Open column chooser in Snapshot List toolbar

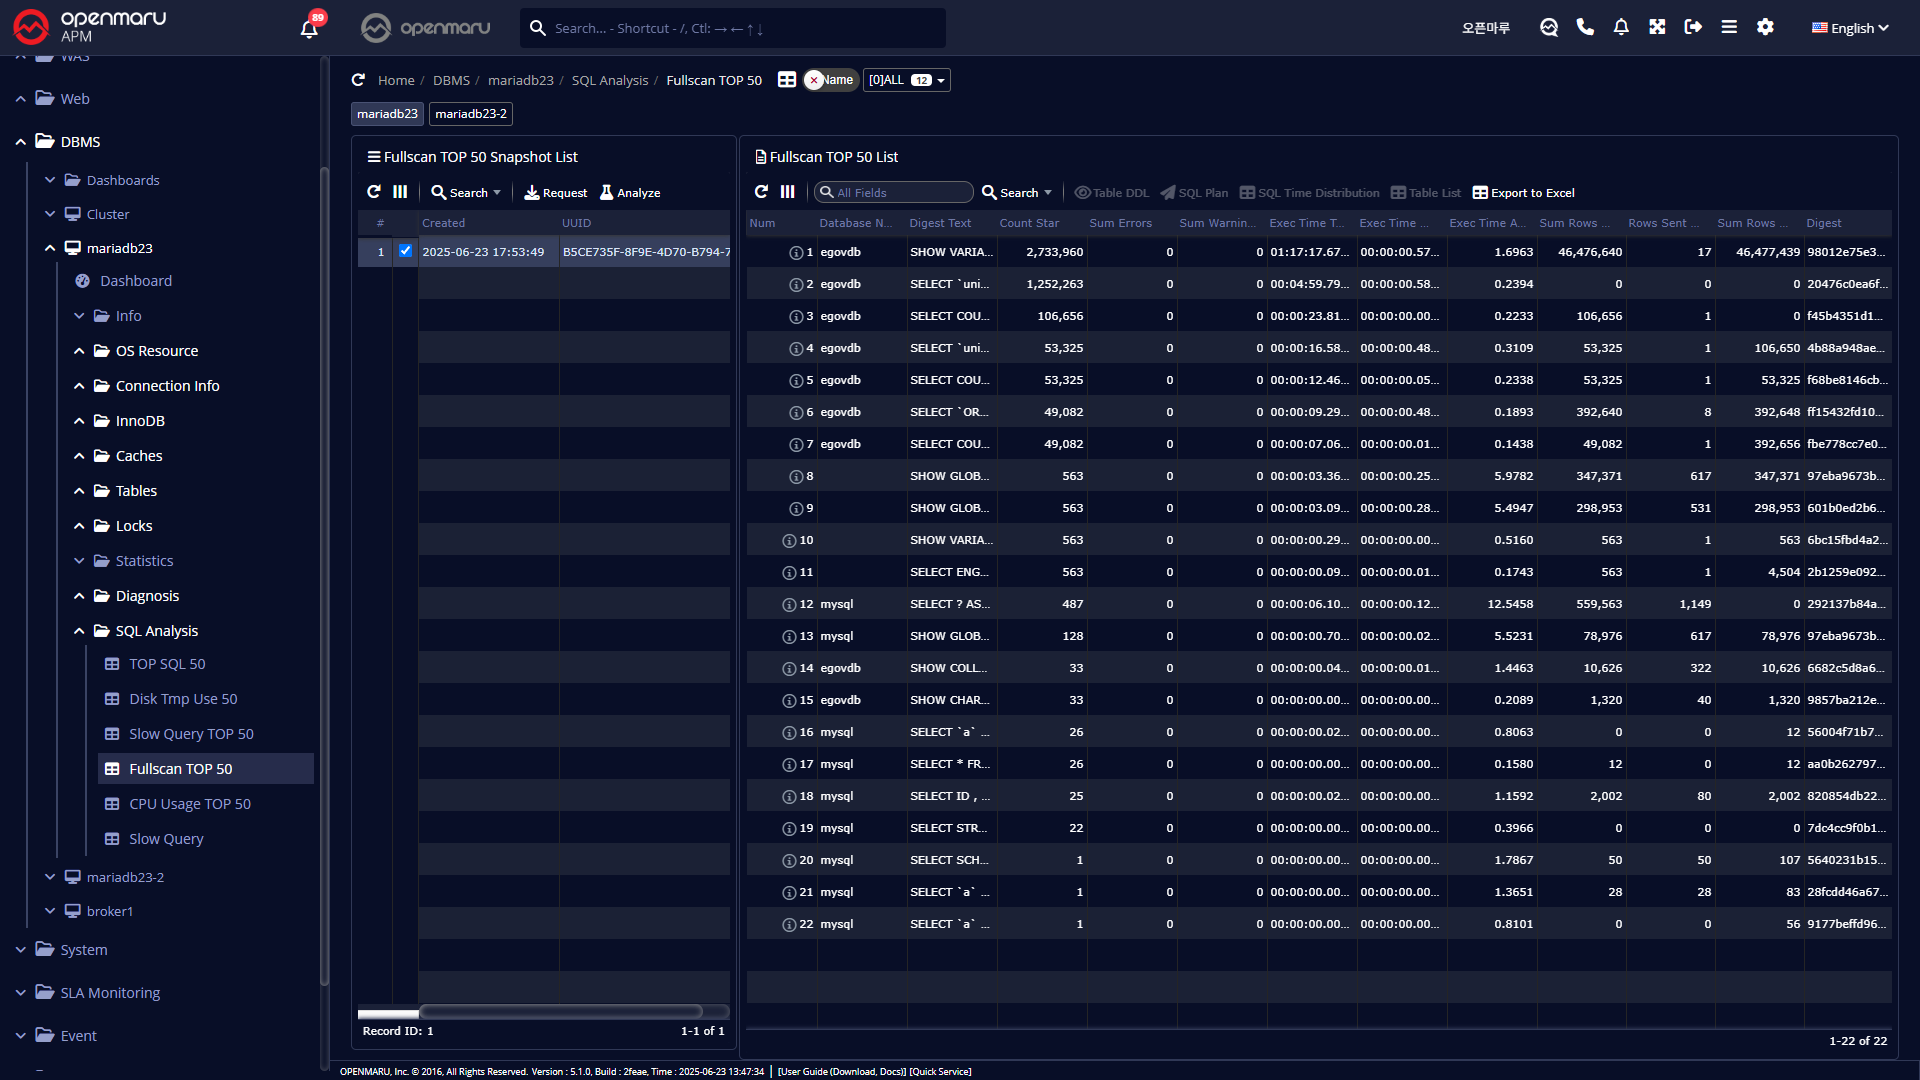(x=400, y=192)
